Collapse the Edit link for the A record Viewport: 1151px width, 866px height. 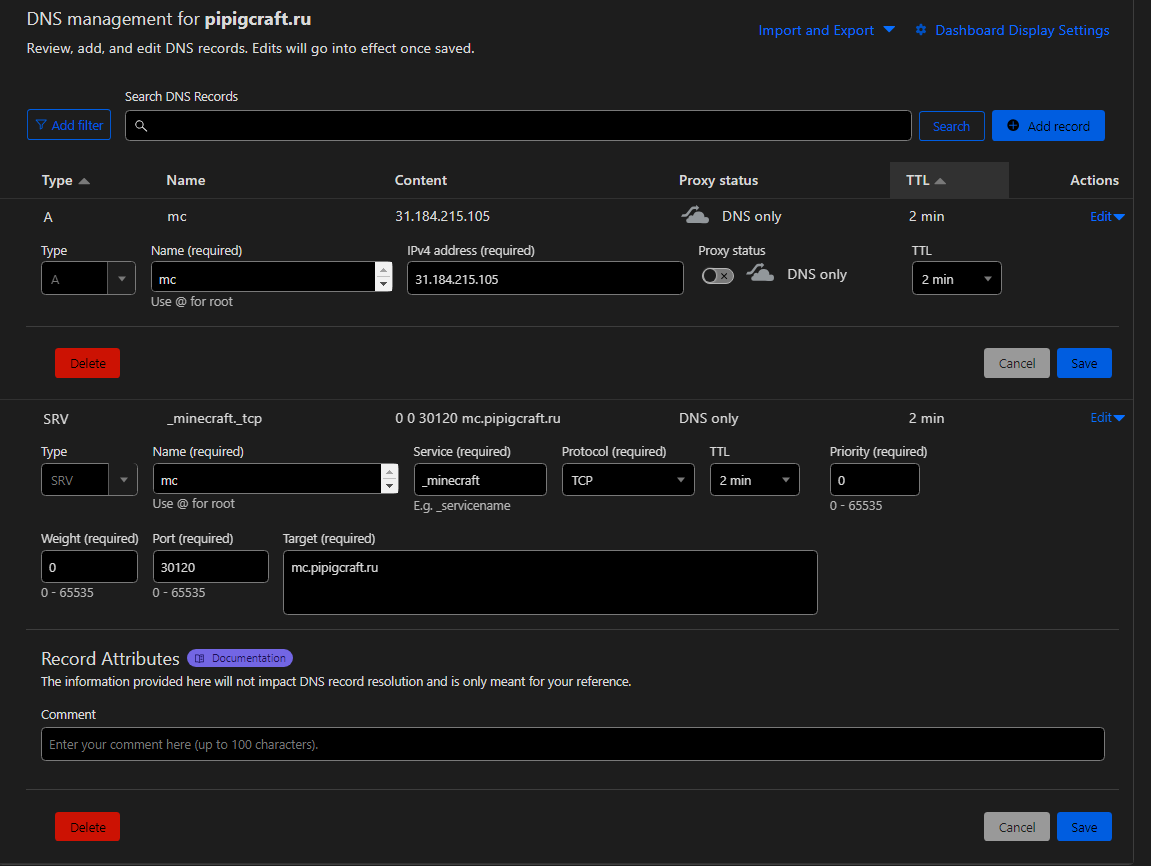click(x=1107, y=216)
